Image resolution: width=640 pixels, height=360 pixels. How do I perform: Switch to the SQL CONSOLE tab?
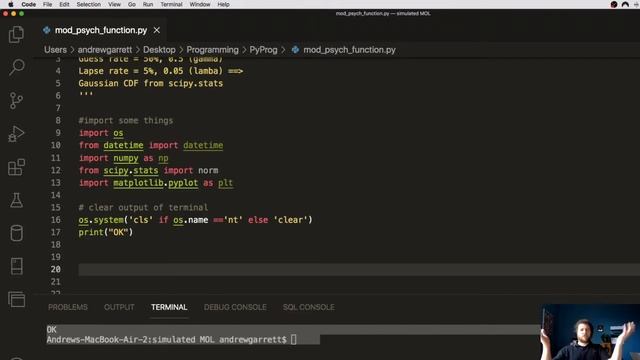[309, 307]
